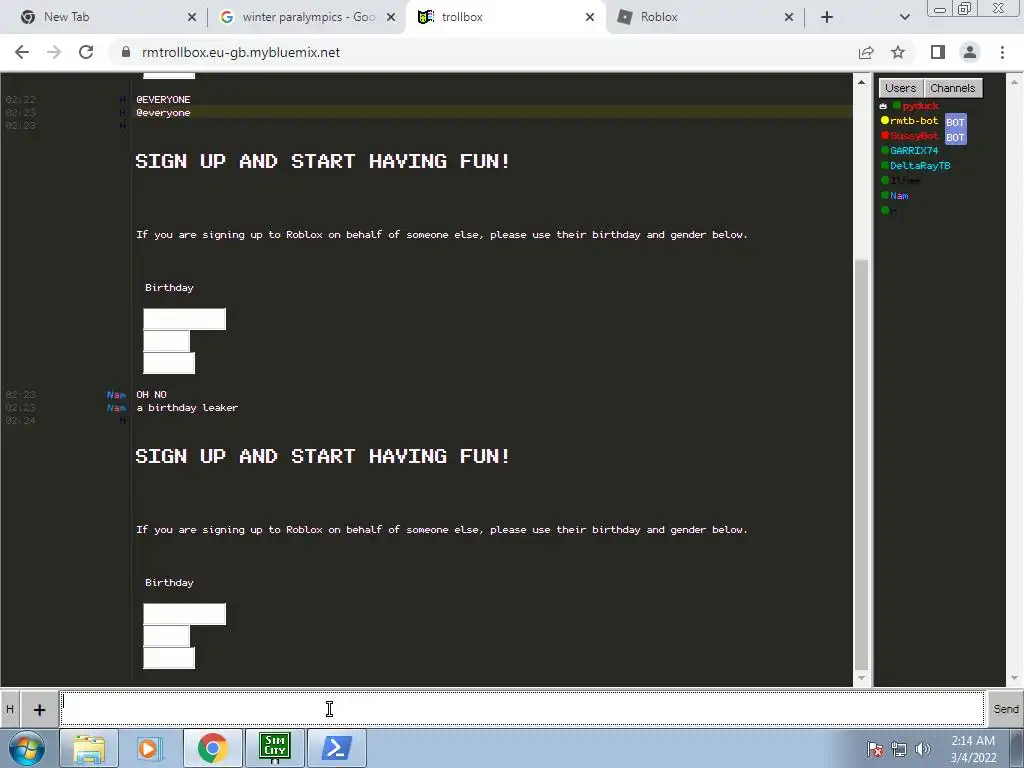Click Nam username beside 'OH NO'

click(116, 394)
